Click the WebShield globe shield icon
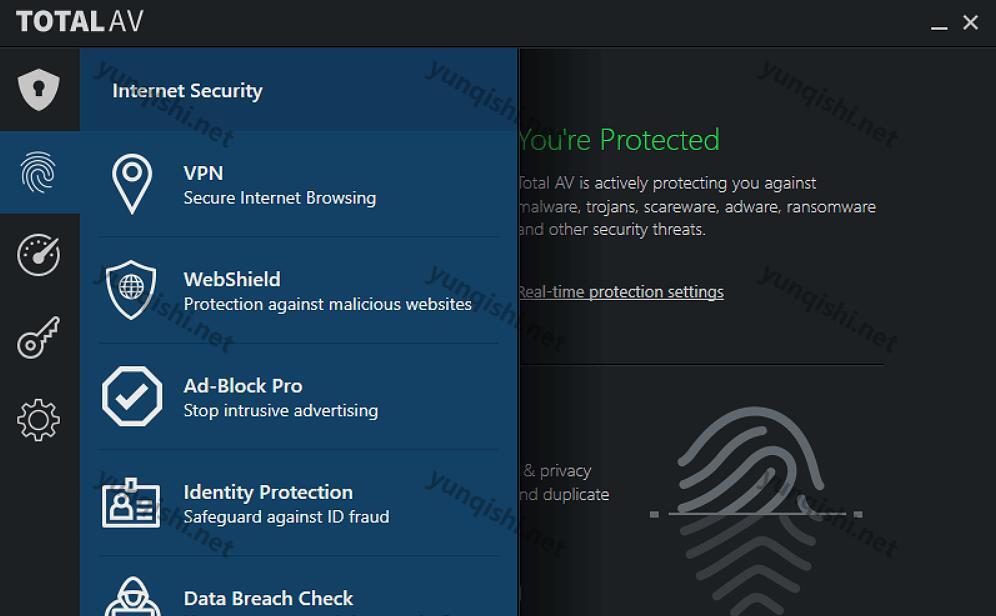This screenshot has width=996, height=616. (x=131, y=290)
